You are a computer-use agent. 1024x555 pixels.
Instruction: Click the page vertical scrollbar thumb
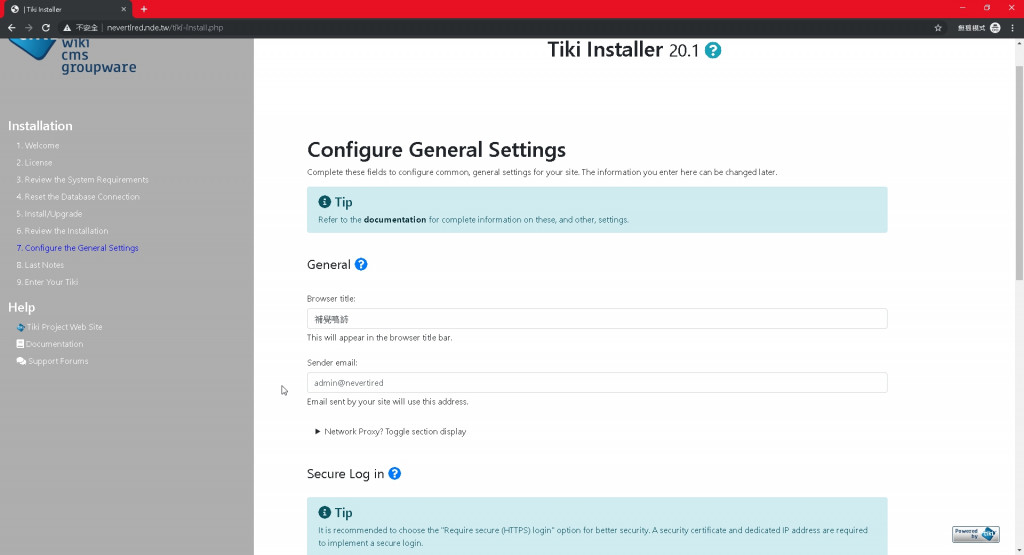pos(1019,173)
